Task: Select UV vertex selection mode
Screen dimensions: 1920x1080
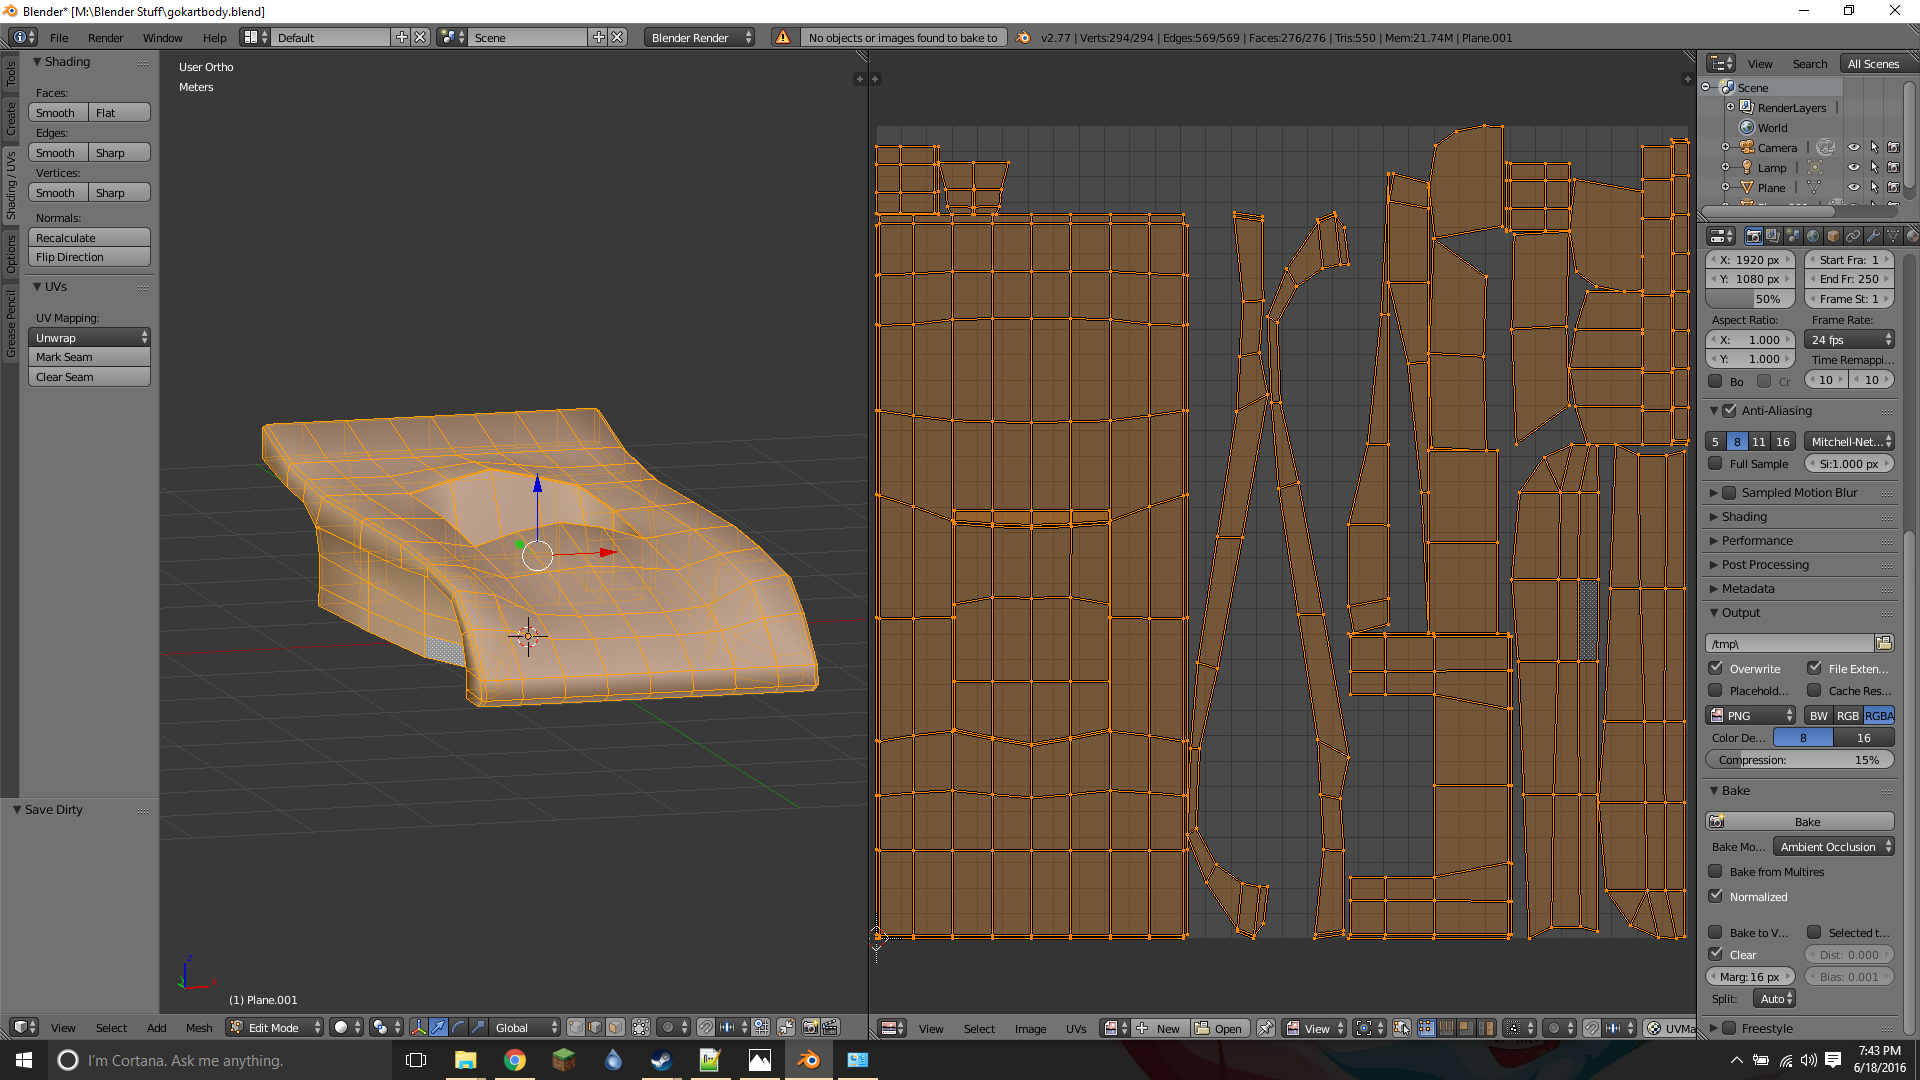Action: pyautogui.click(x=1426, y=1028)
